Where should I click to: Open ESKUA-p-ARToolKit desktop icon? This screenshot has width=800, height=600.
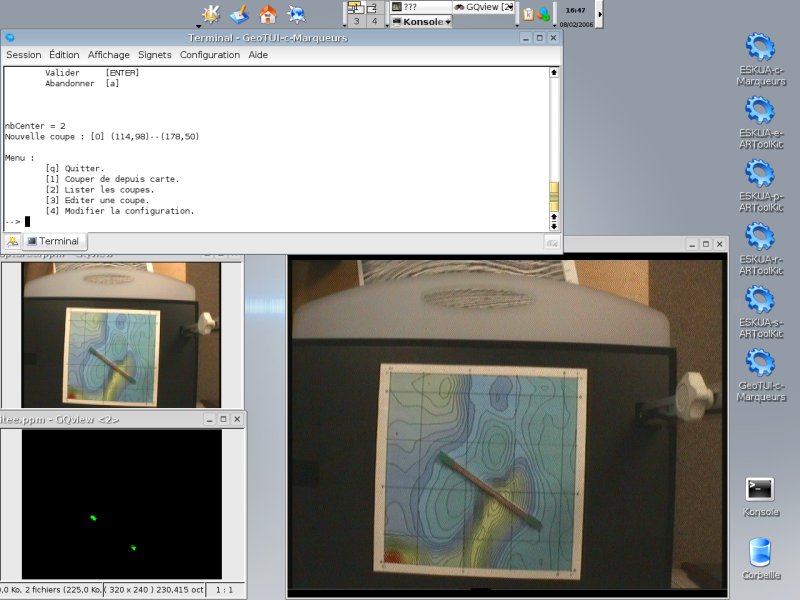tap(761, 186)
